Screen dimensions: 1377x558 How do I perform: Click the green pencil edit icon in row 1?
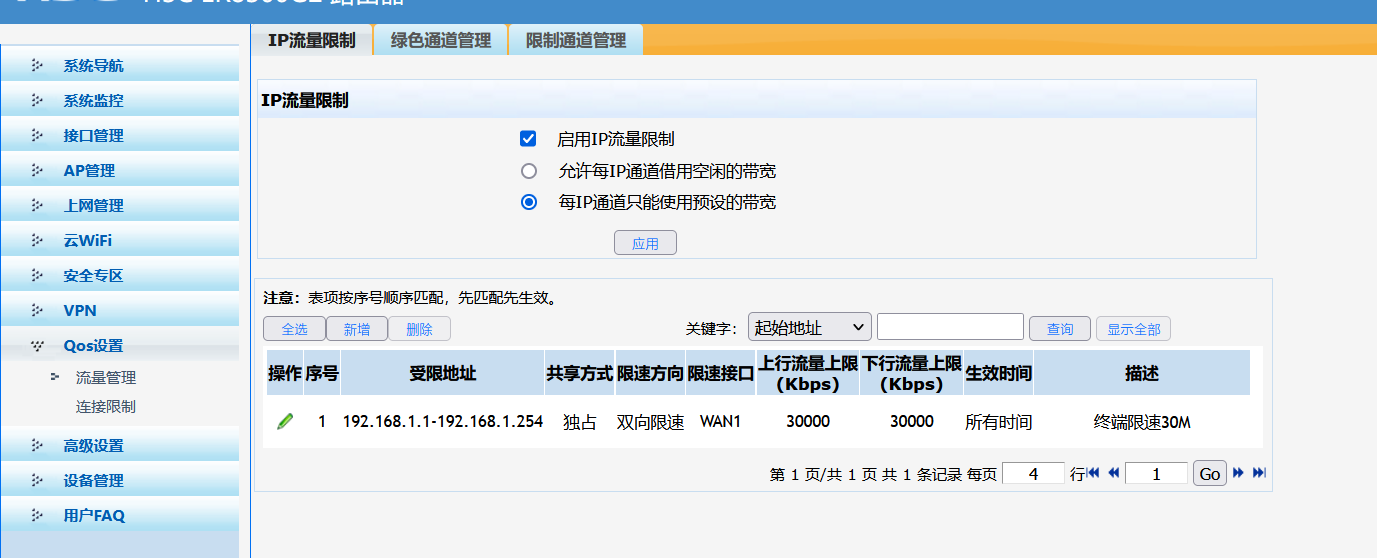(285, 422)
